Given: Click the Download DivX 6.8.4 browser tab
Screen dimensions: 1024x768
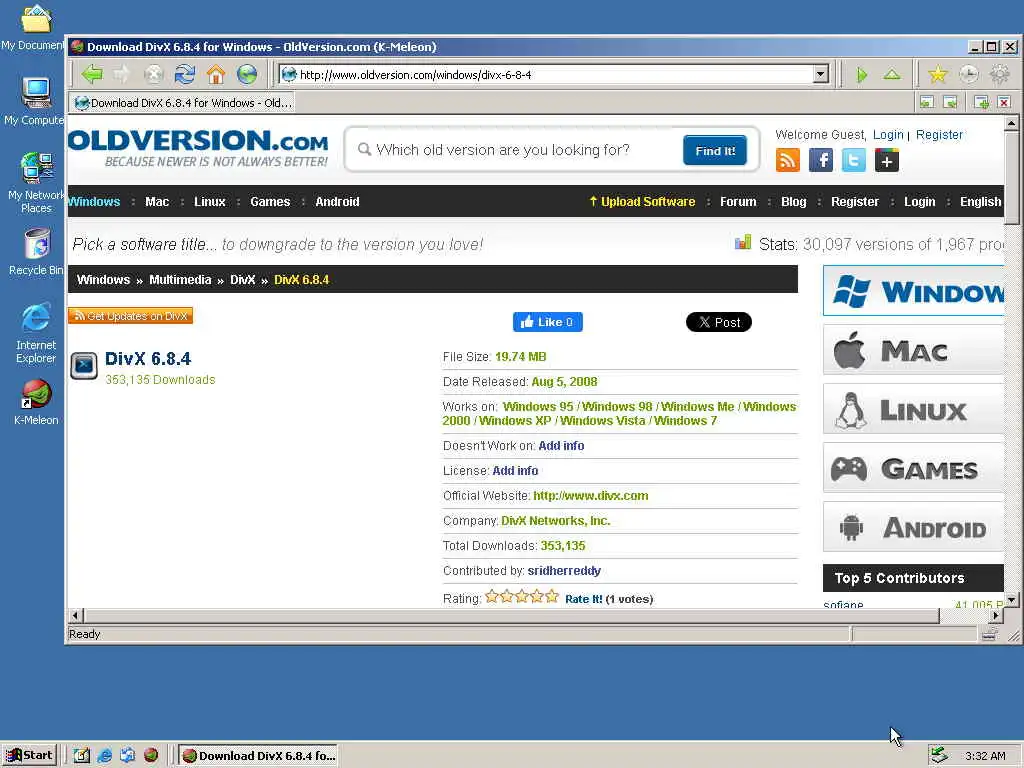Looking at the screenshot, I should pos(184,103).
